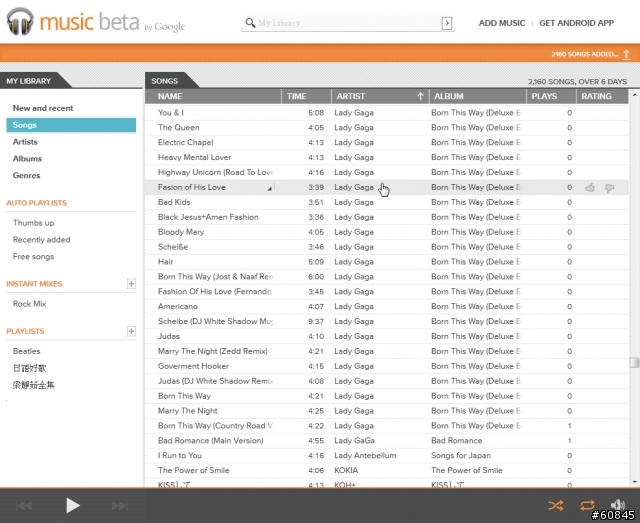
Task: Thumbs down Fasion of His Love
Action: point(609,188)
